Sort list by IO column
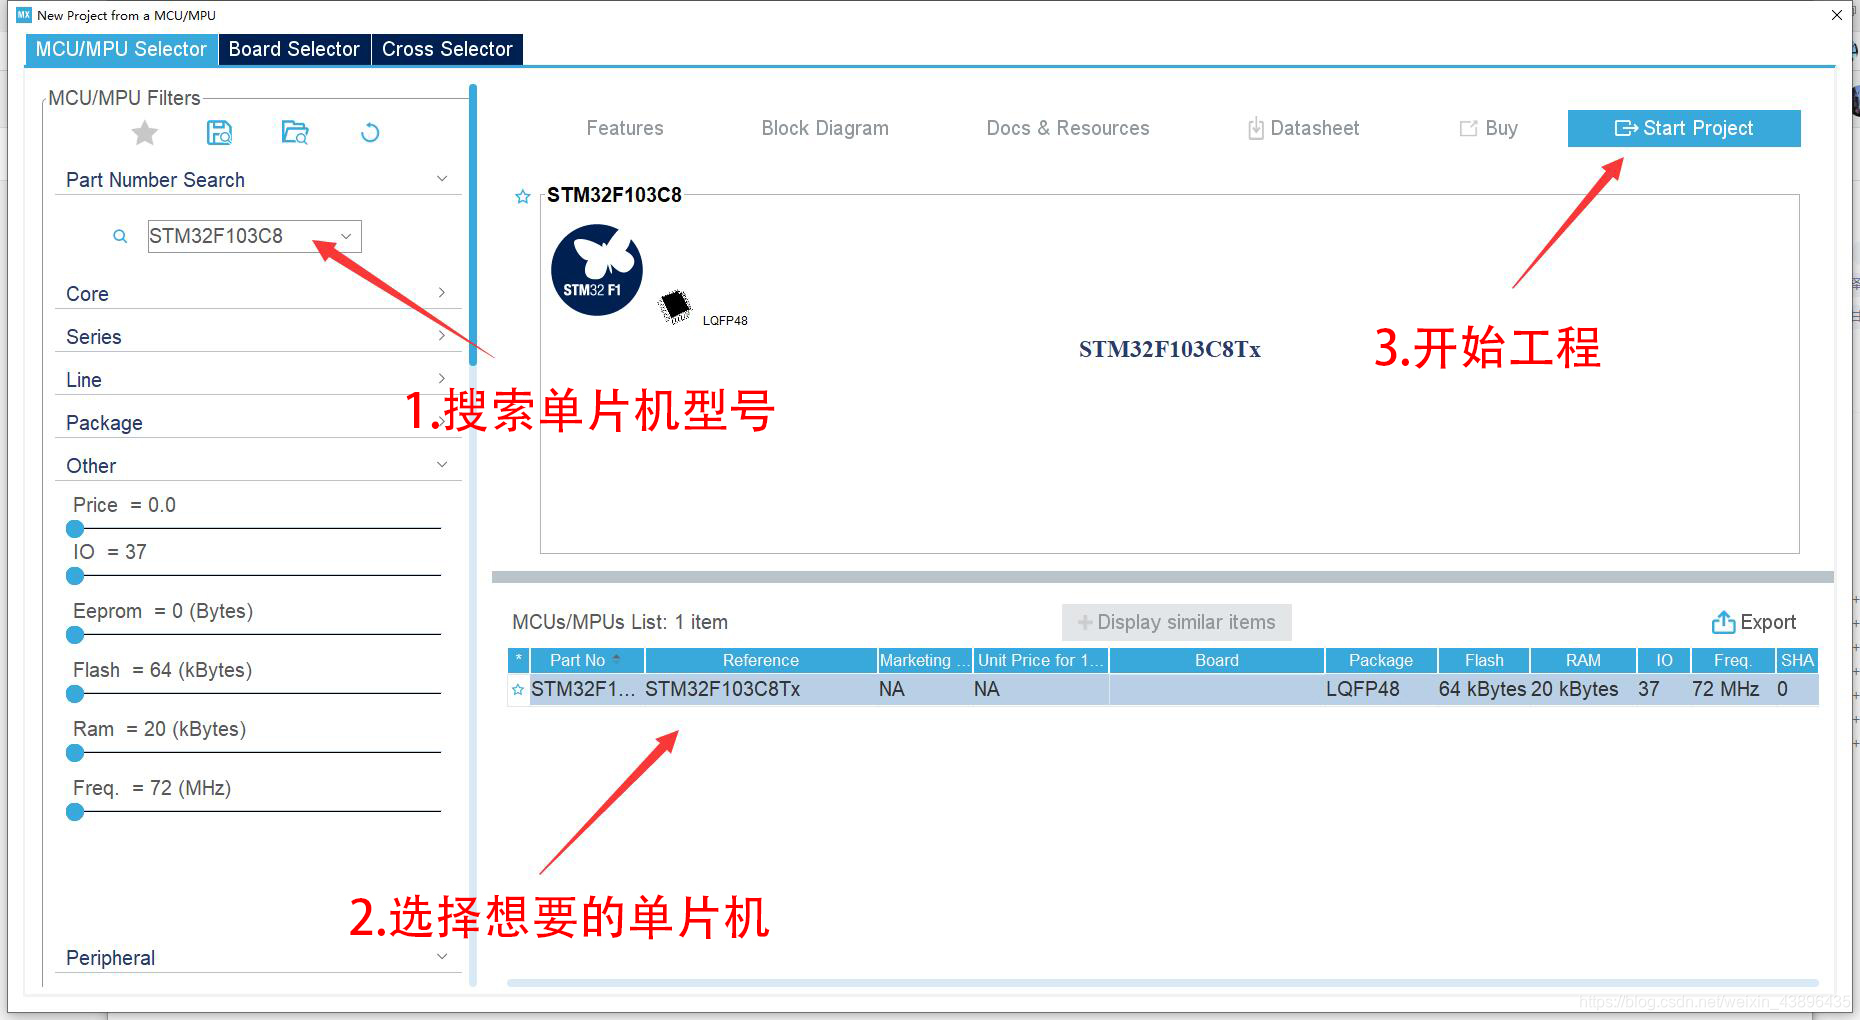1860x1020 pixels. (1664, 660)
